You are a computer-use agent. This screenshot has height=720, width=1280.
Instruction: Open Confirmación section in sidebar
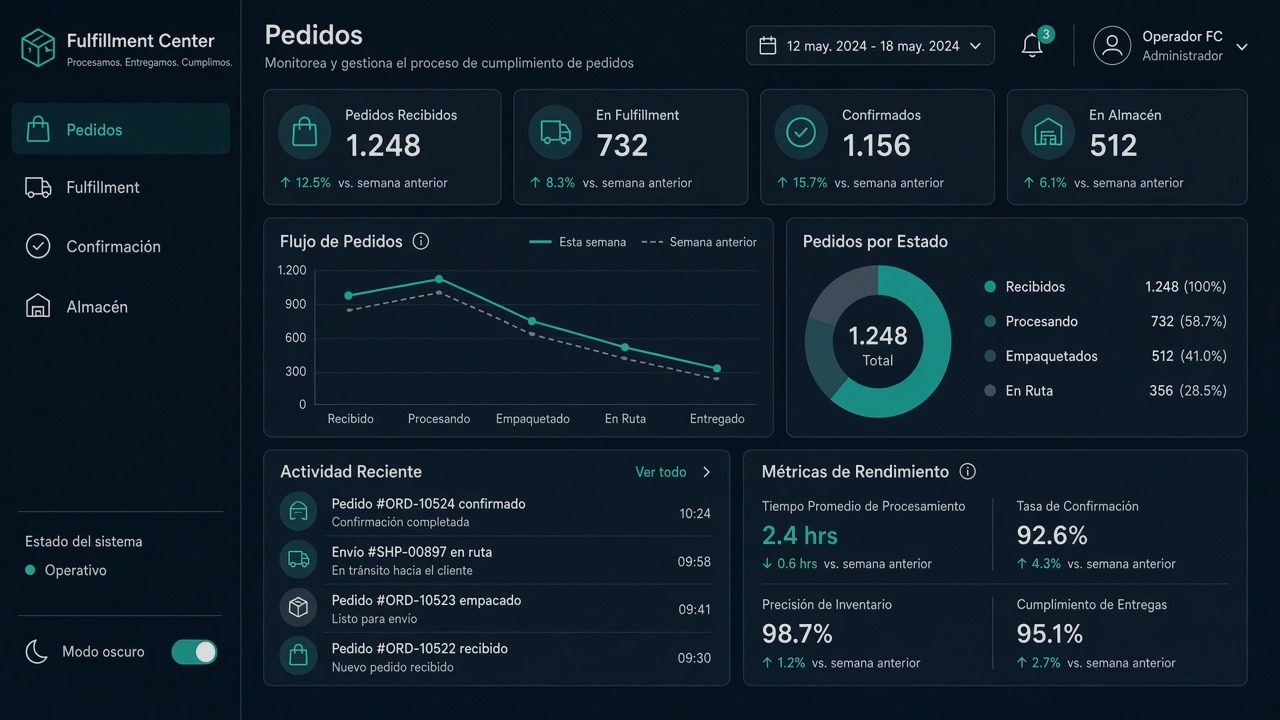click(x=121, y=246)
